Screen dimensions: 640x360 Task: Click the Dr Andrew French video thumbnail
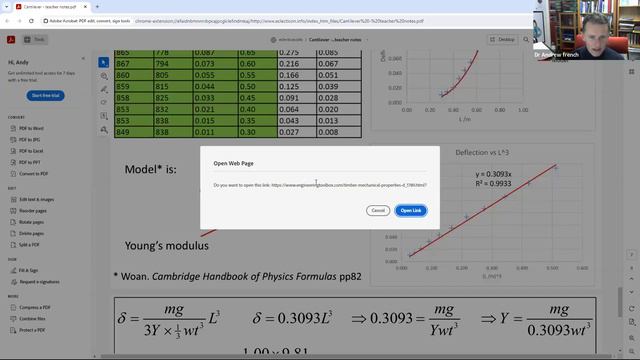coord(587,30)
